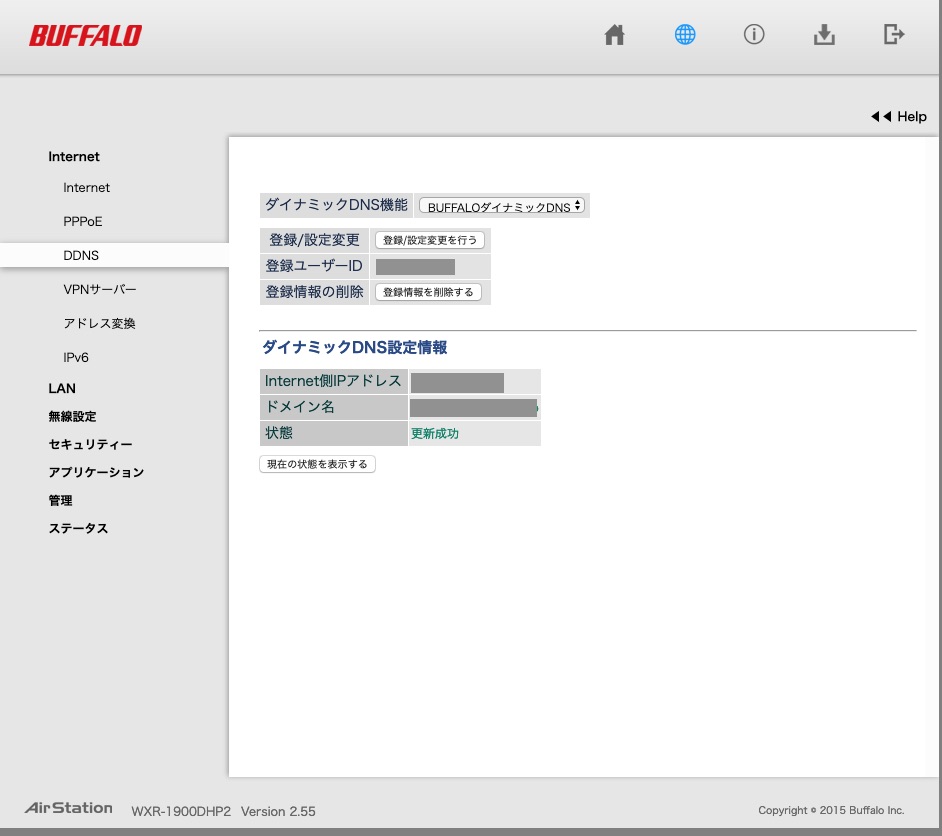942x836 pixels.
Task: Click the 状態 label
Action: pos(279,433)
